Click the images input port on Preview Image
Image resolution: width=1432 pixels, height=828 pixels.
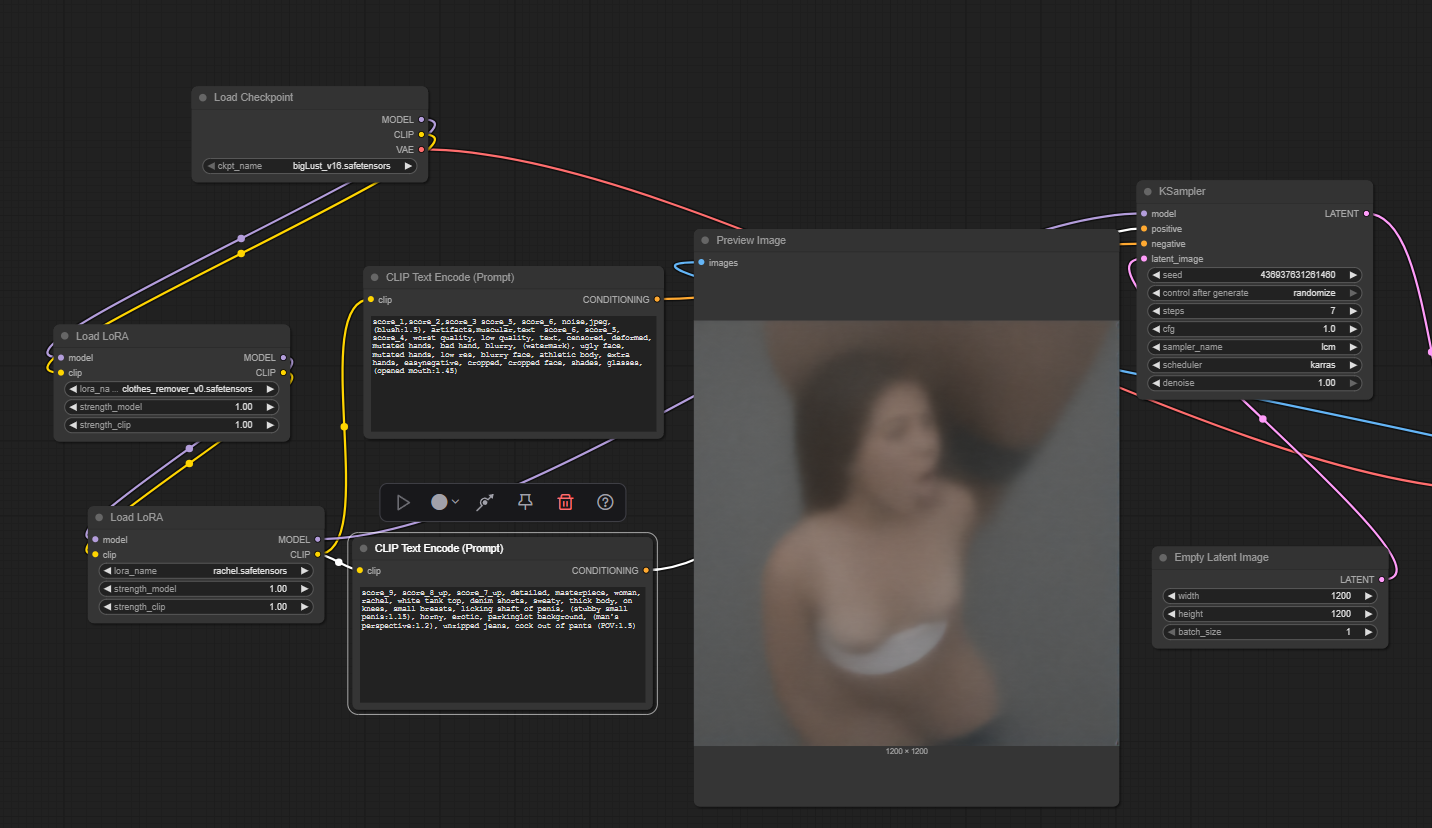tap(701, 263)
